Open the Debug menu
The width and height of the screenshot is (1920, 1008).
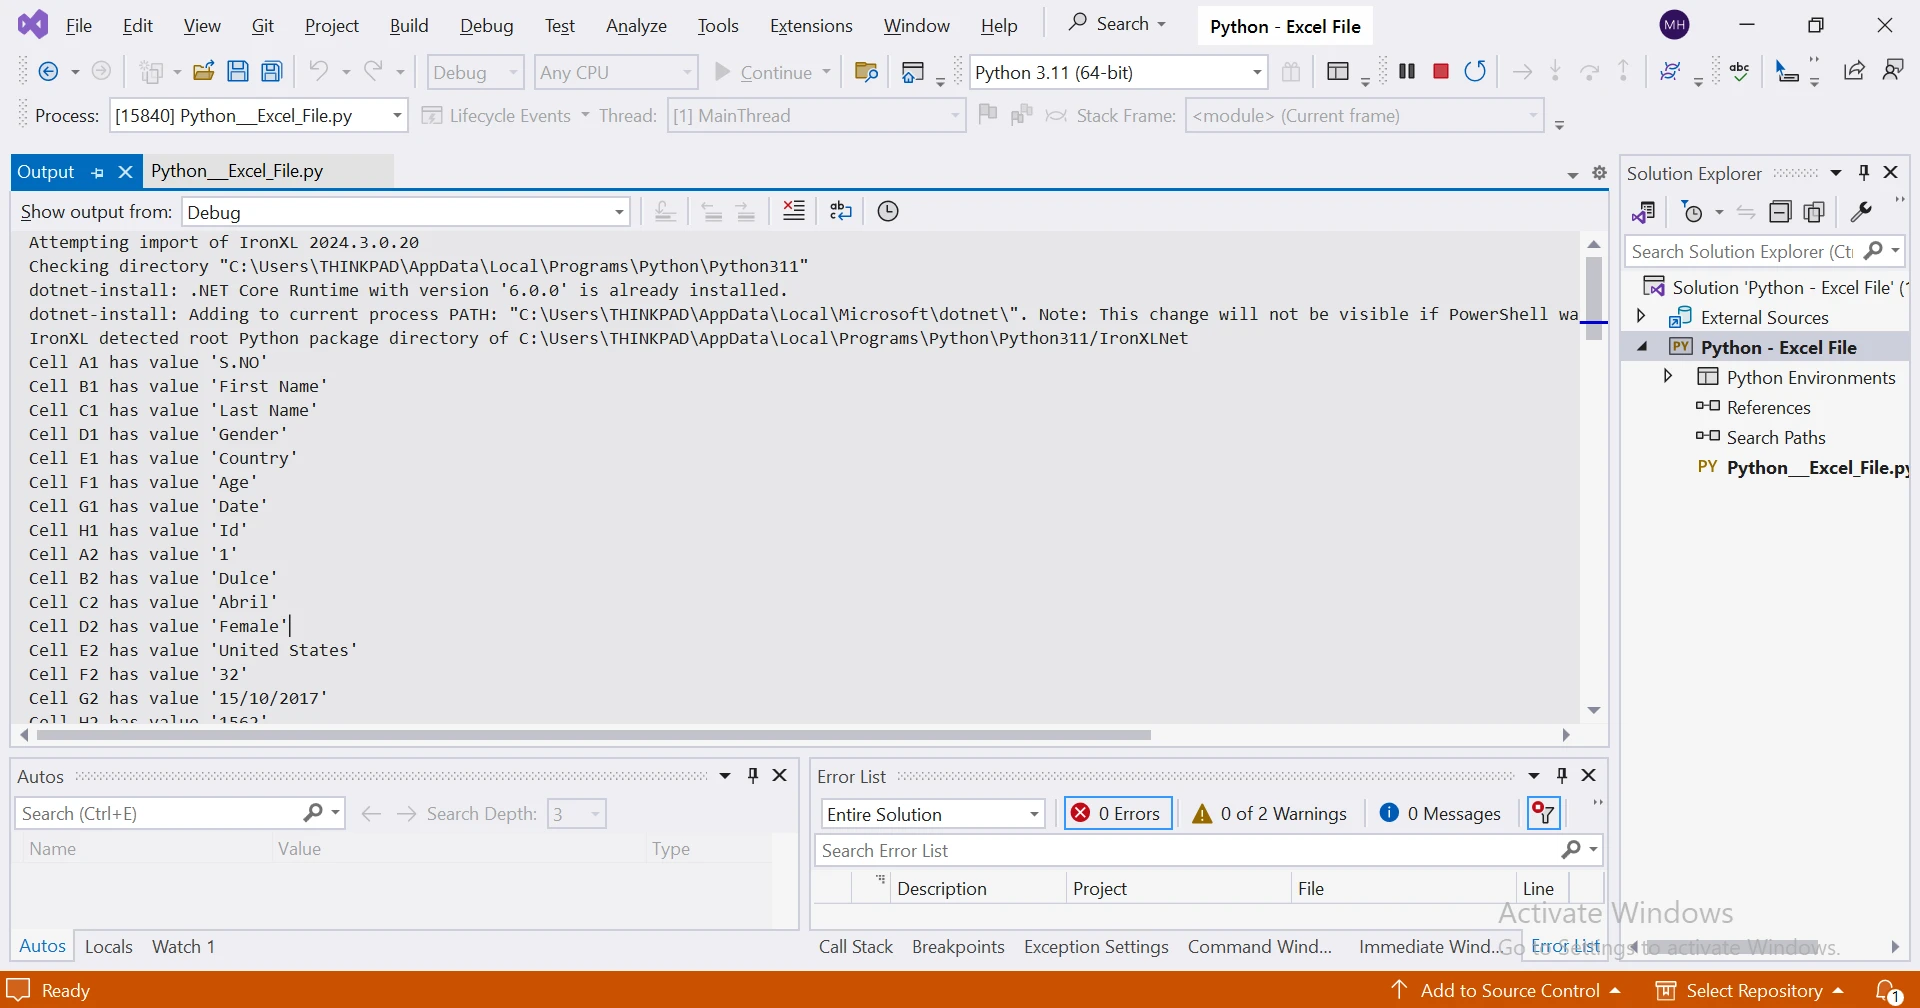pos(486,26)
